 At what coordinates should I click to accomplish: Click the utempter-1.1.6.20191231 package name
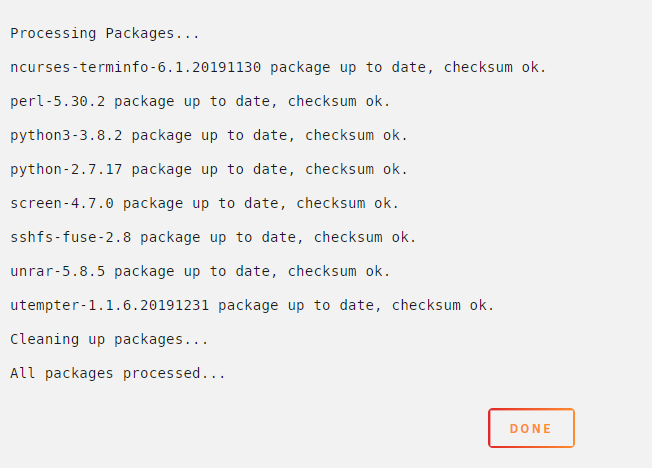coord(109,305)
